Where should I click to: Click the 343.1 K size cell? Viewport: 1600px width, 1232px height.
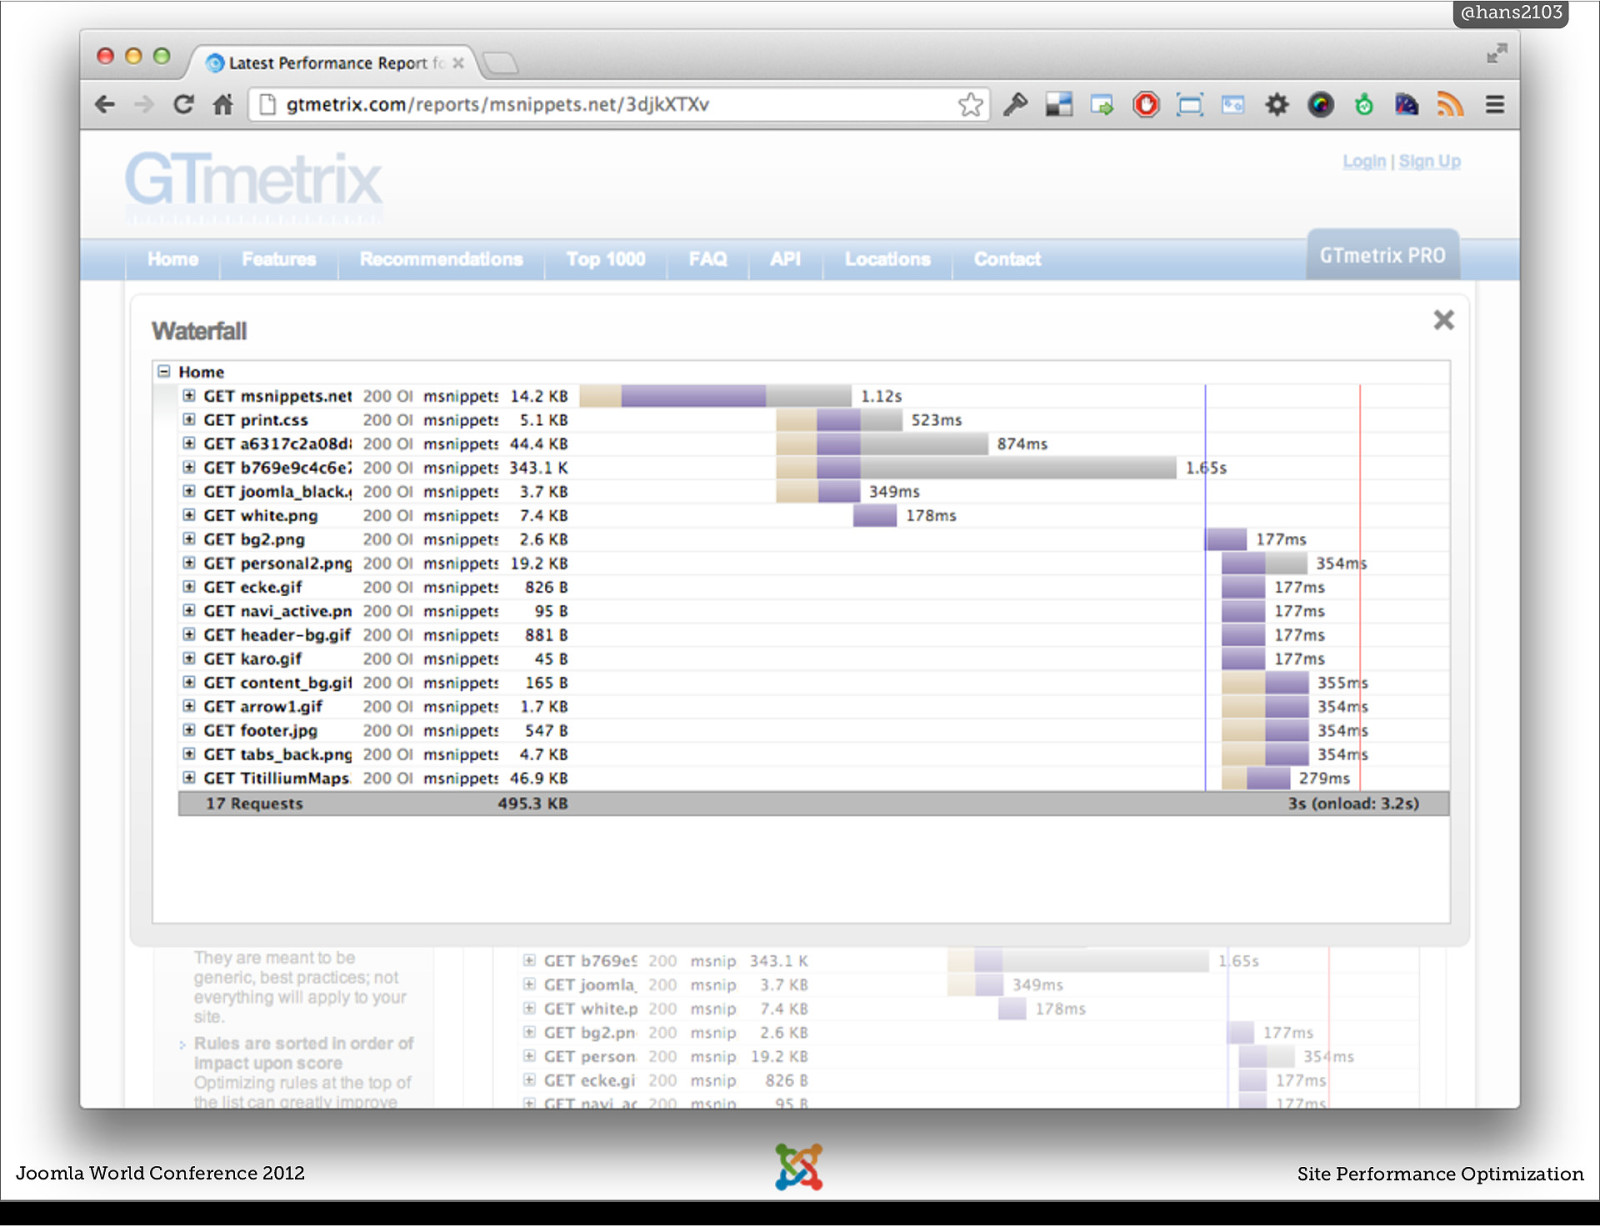[x=539, y=467]
